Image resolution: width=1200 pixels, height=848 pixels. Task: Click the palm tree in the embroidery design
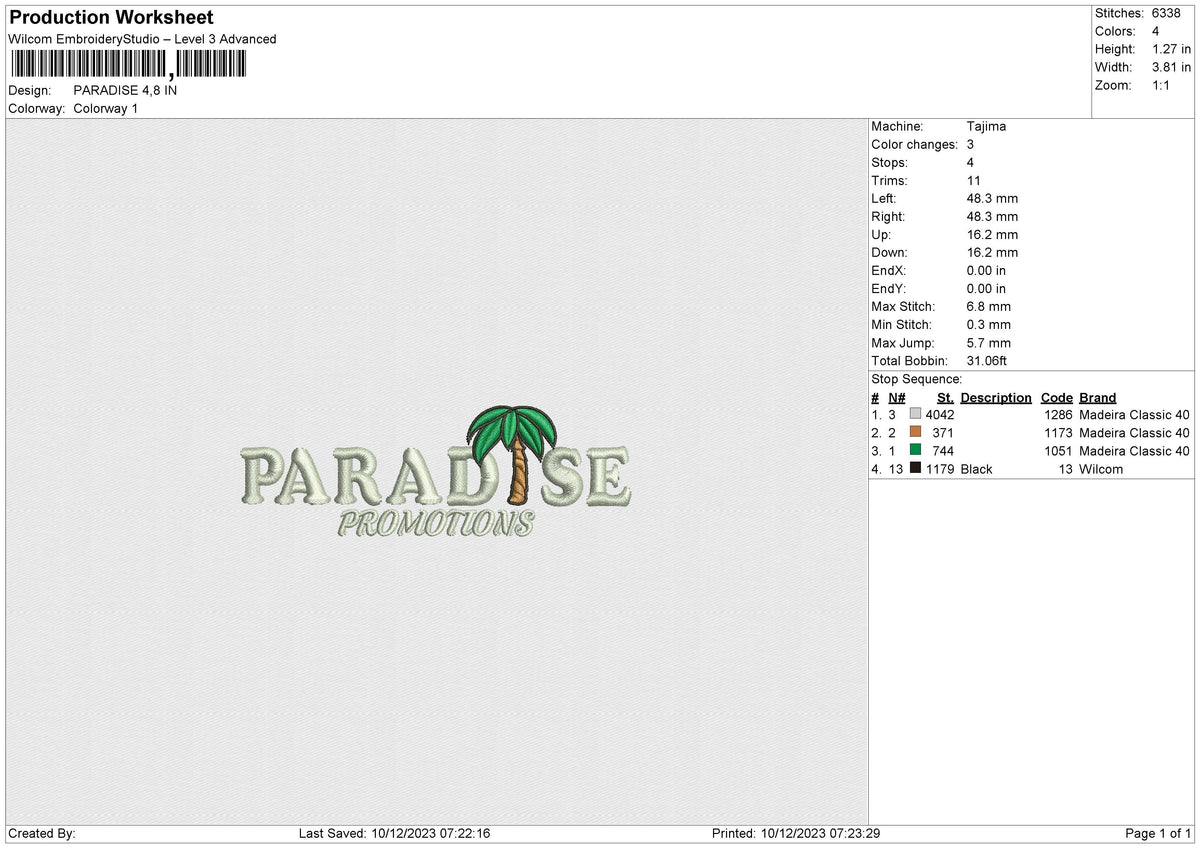pos(513,453)
